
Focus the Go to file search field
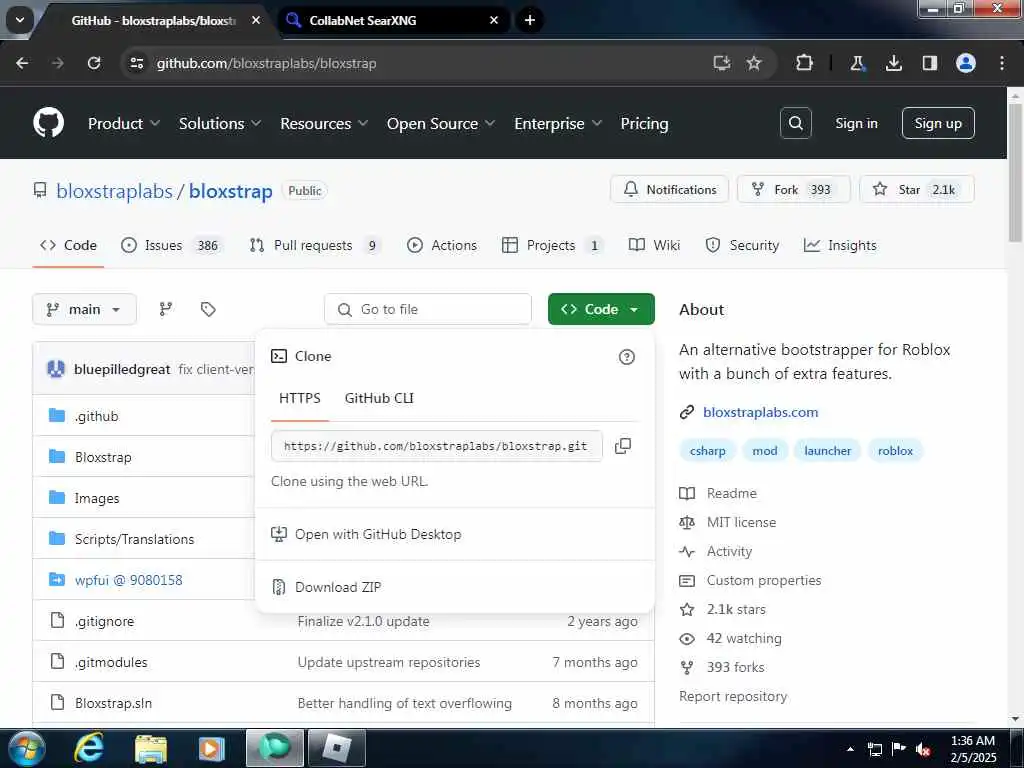tap(428, 309)
